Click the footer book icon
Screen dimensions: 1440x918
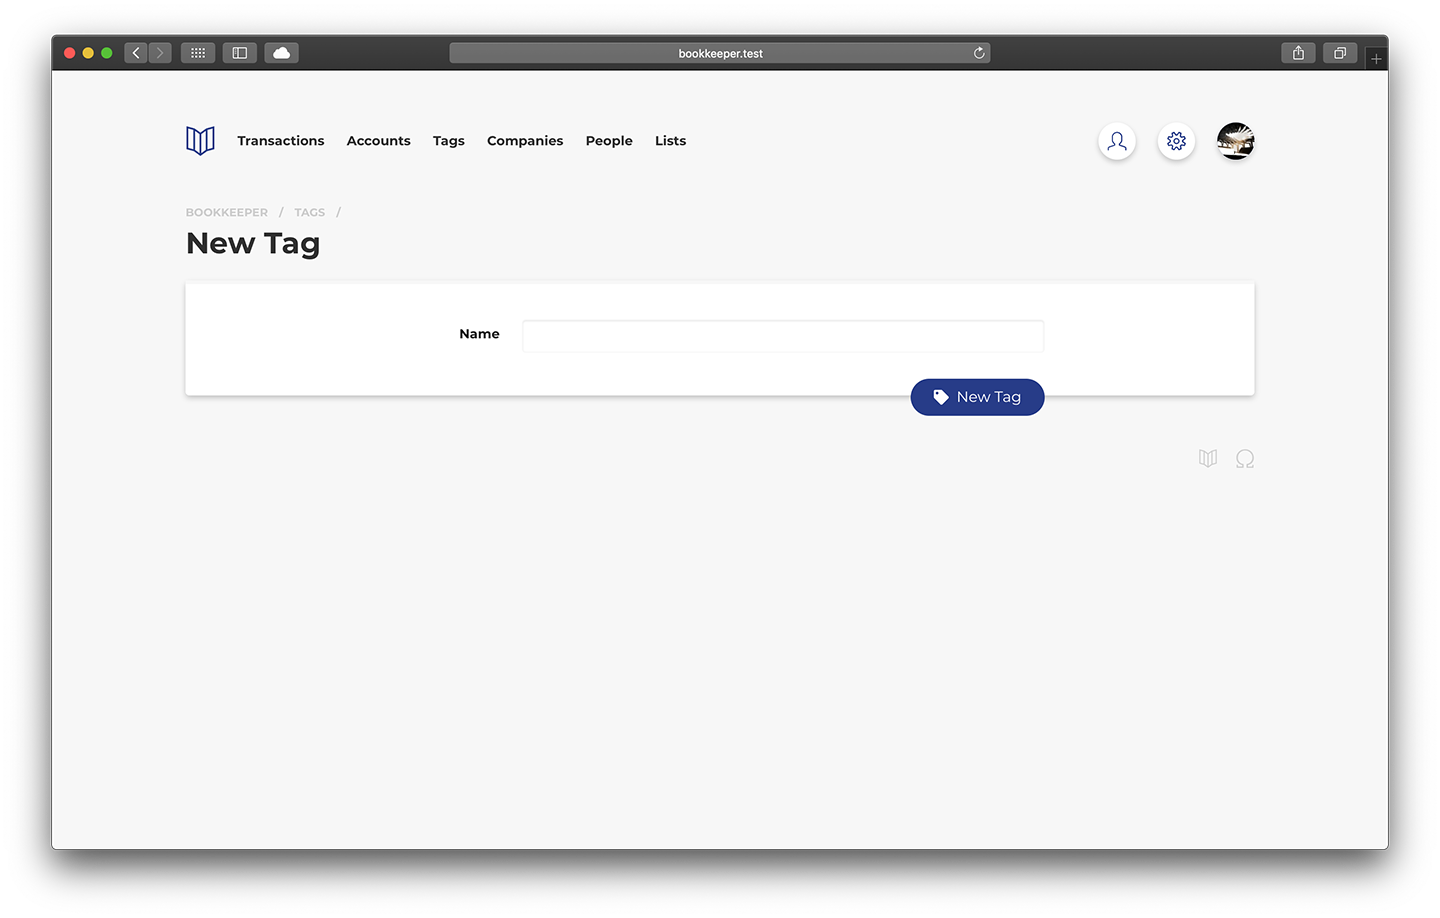[1208, 458]
